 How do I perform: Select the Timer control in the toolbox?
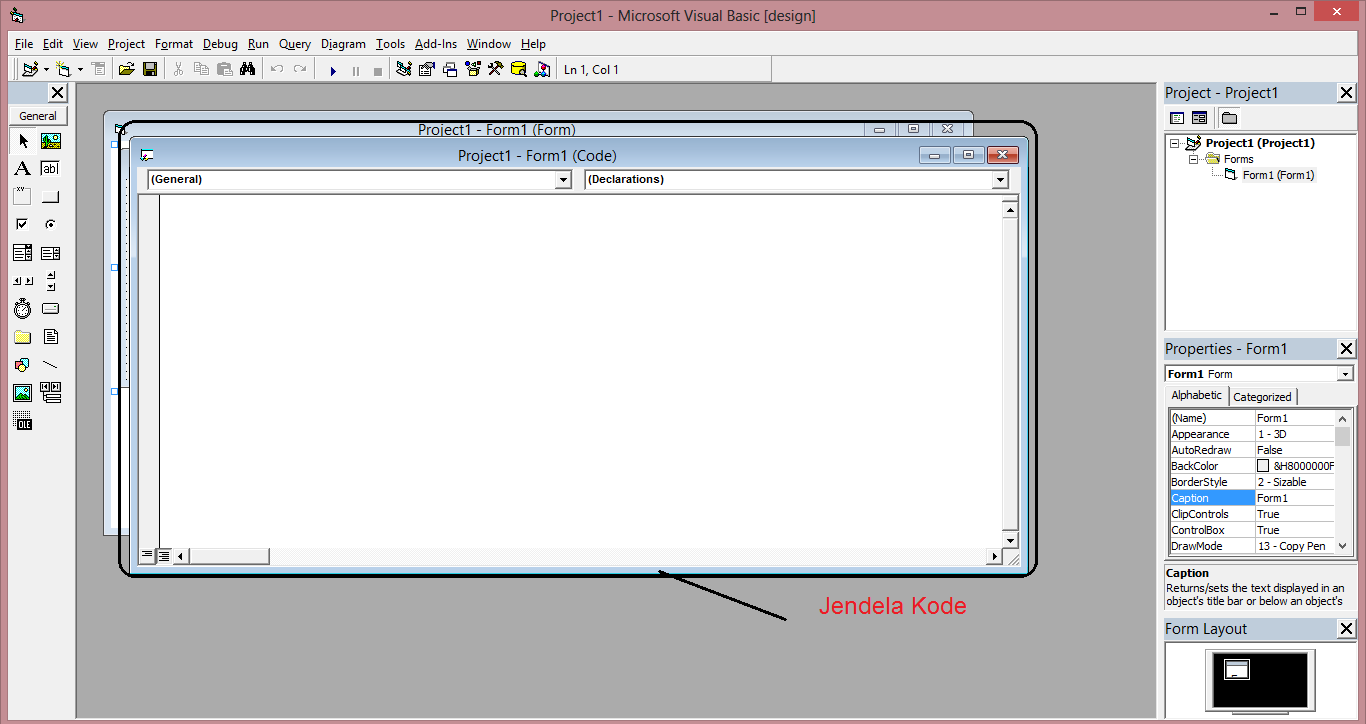click(x=22, y=308)
